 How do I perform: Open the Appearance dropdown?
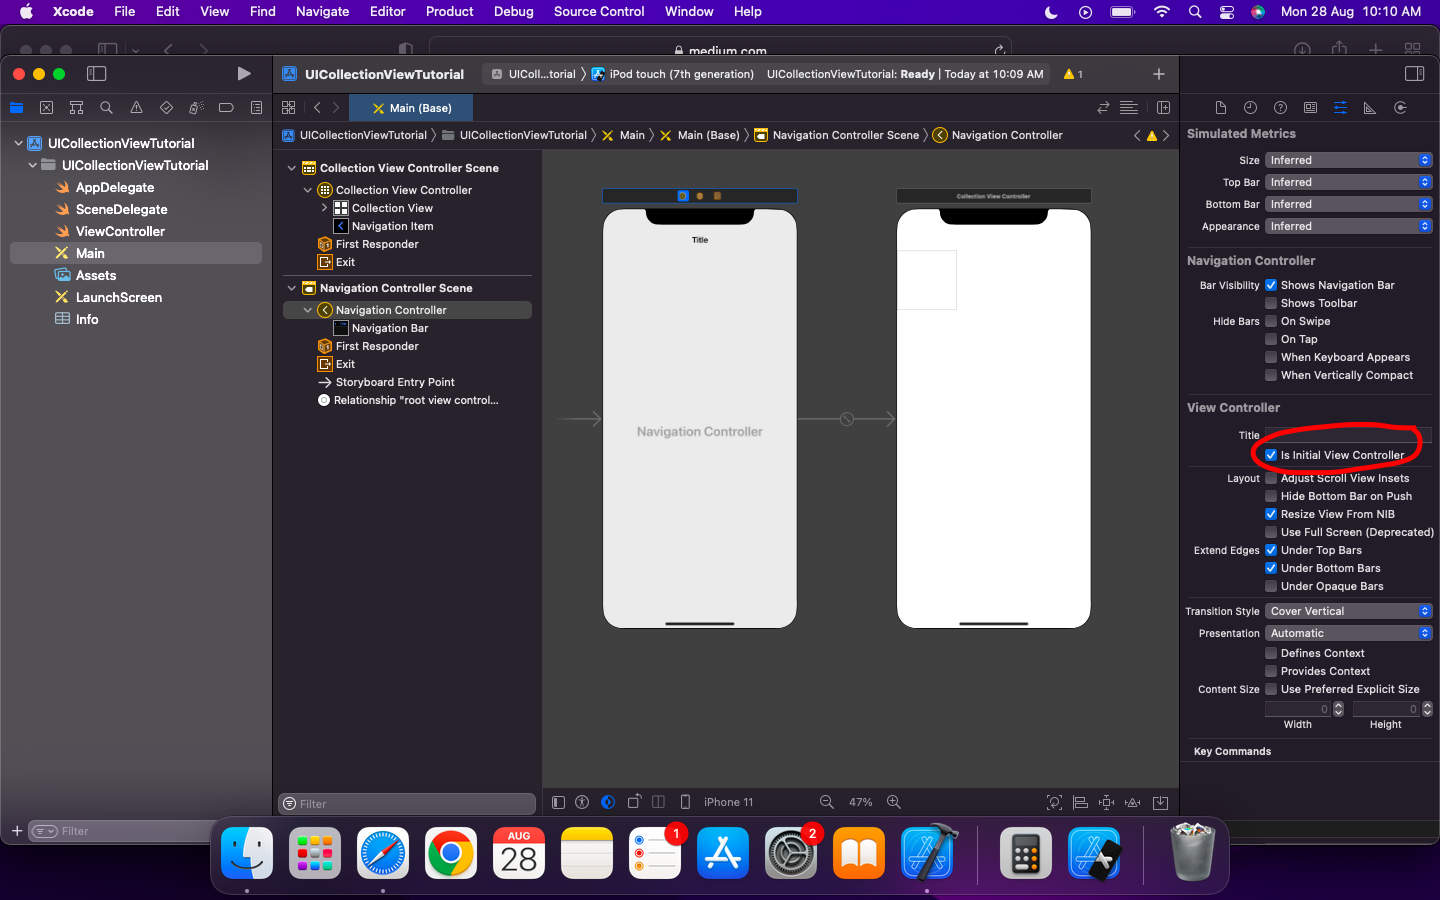1348,226
